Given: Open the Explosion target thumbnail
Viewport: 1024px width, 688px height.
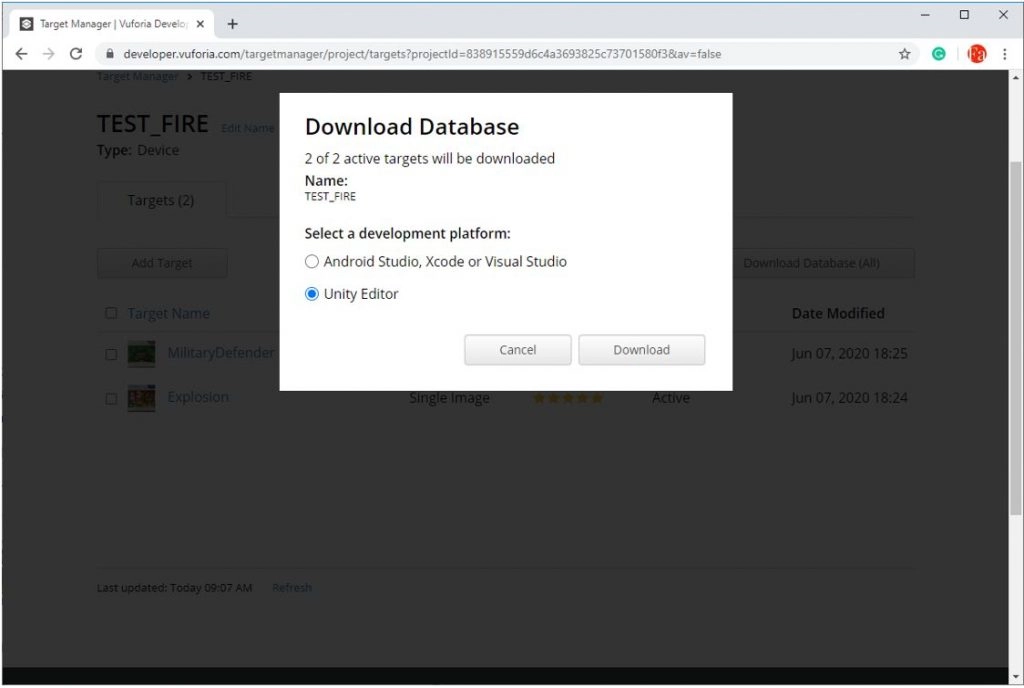Looking at the screenshot, I should (x=142, y=398).
